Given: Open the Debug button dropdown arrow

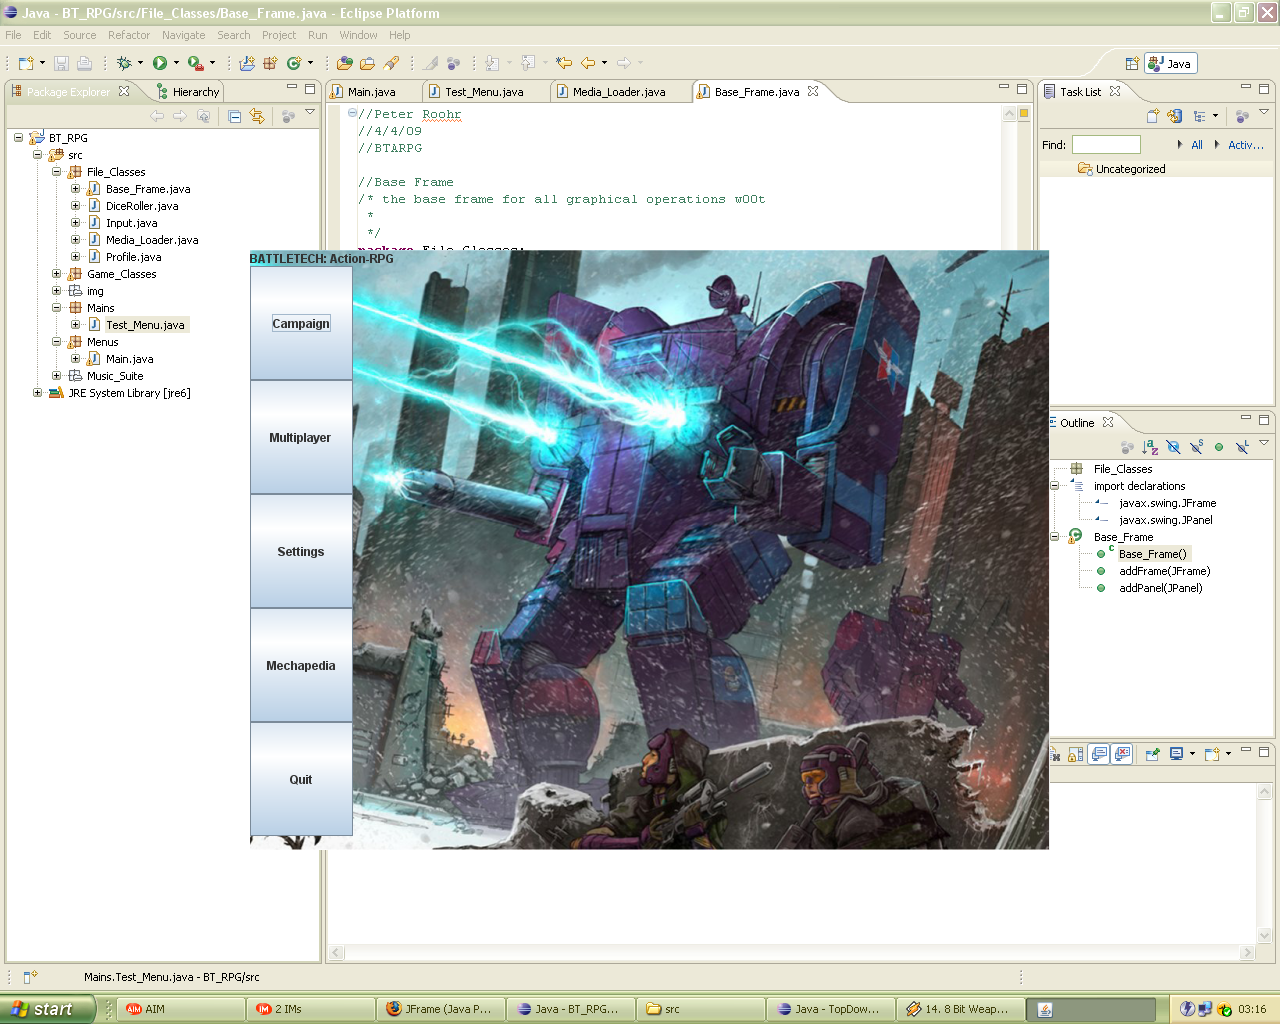Looking at the screenshot, I should click(140, 63).
